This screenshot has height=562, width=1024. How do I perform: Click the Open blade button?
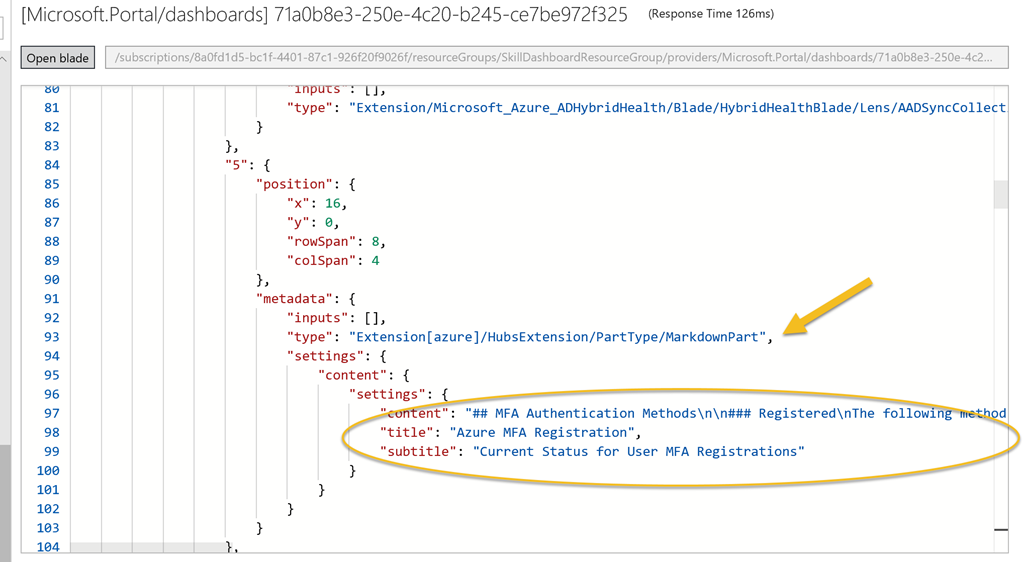click(x=58, y=57)
